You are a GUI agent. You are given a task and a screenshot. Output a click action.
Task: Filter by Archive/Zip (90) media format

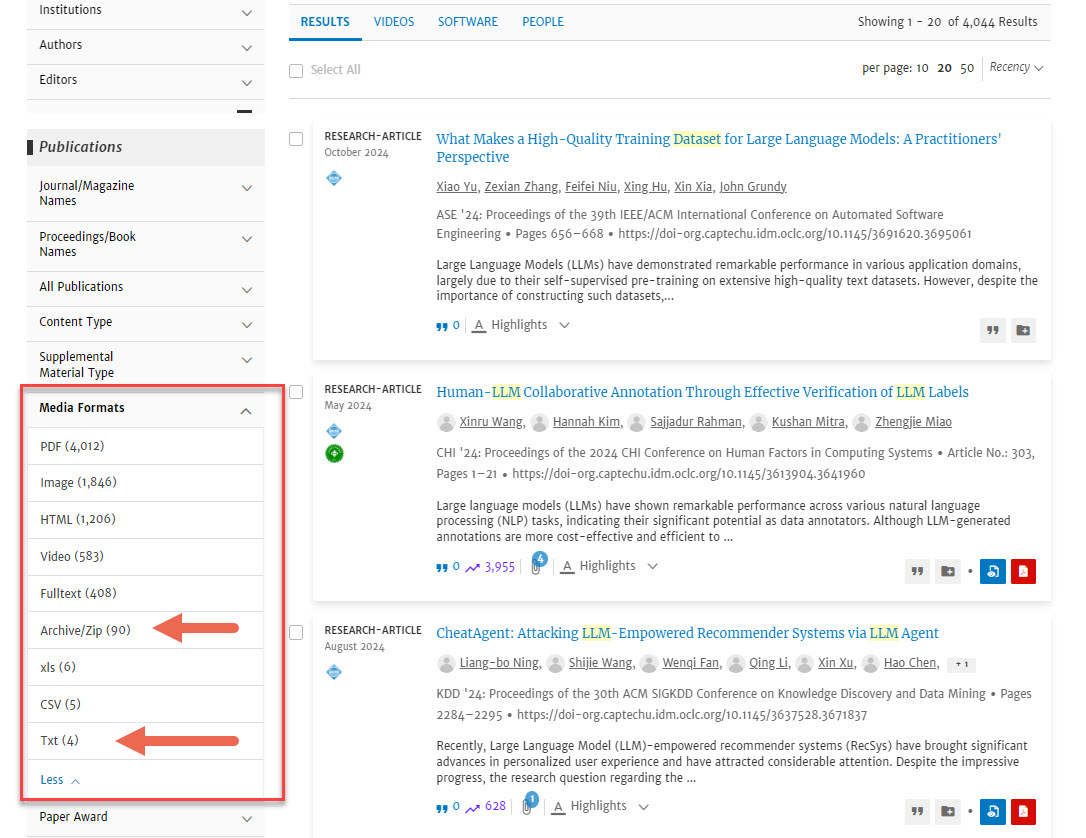(x=85, y=630)
